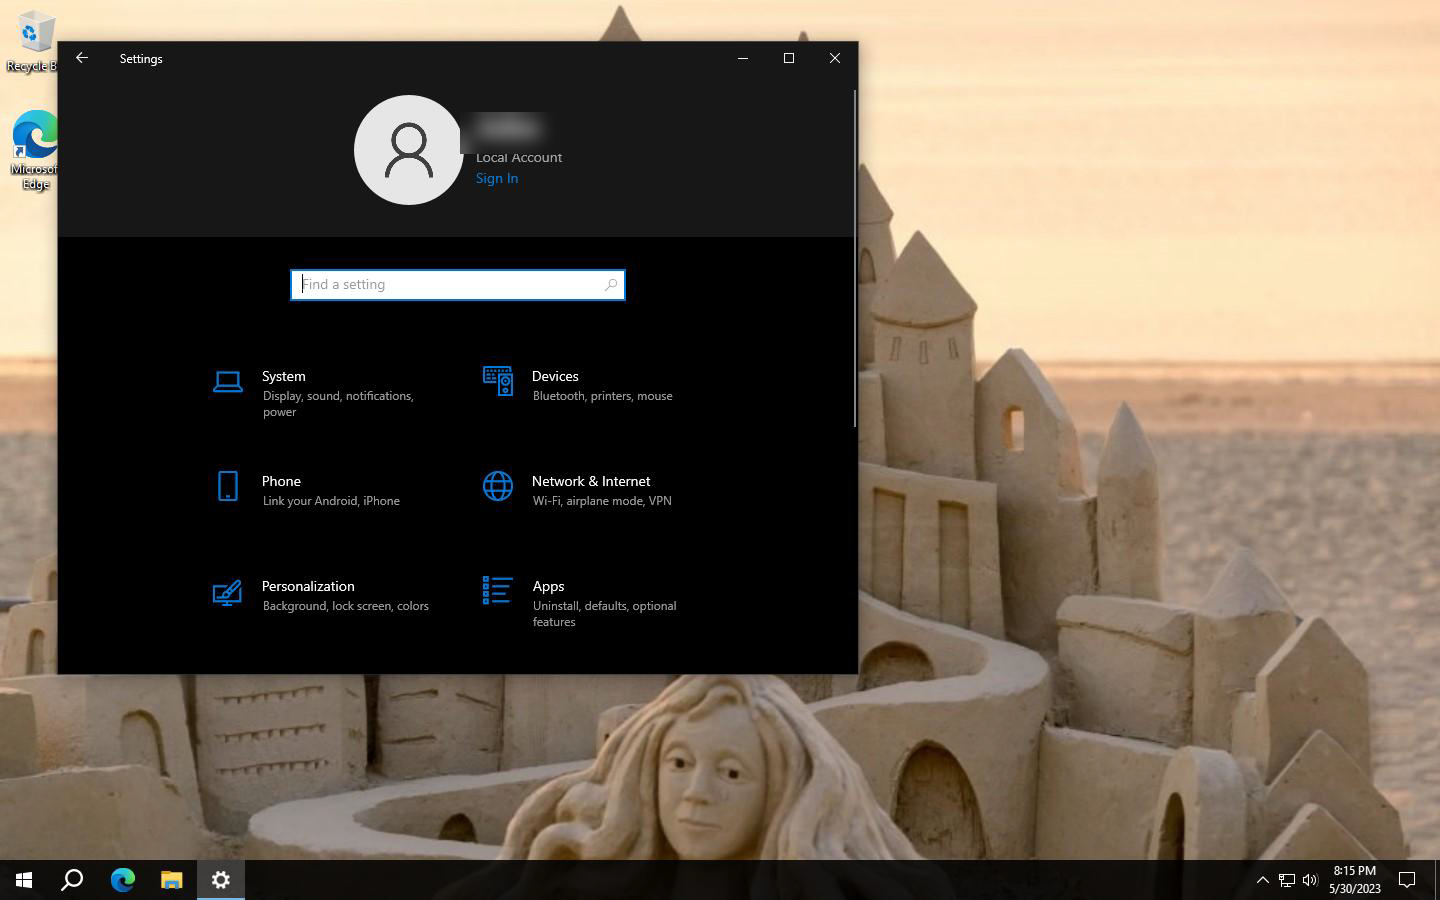This screenshot has height=900, width=1440.
Task: Open Devices settings
Action: (555, 376)
